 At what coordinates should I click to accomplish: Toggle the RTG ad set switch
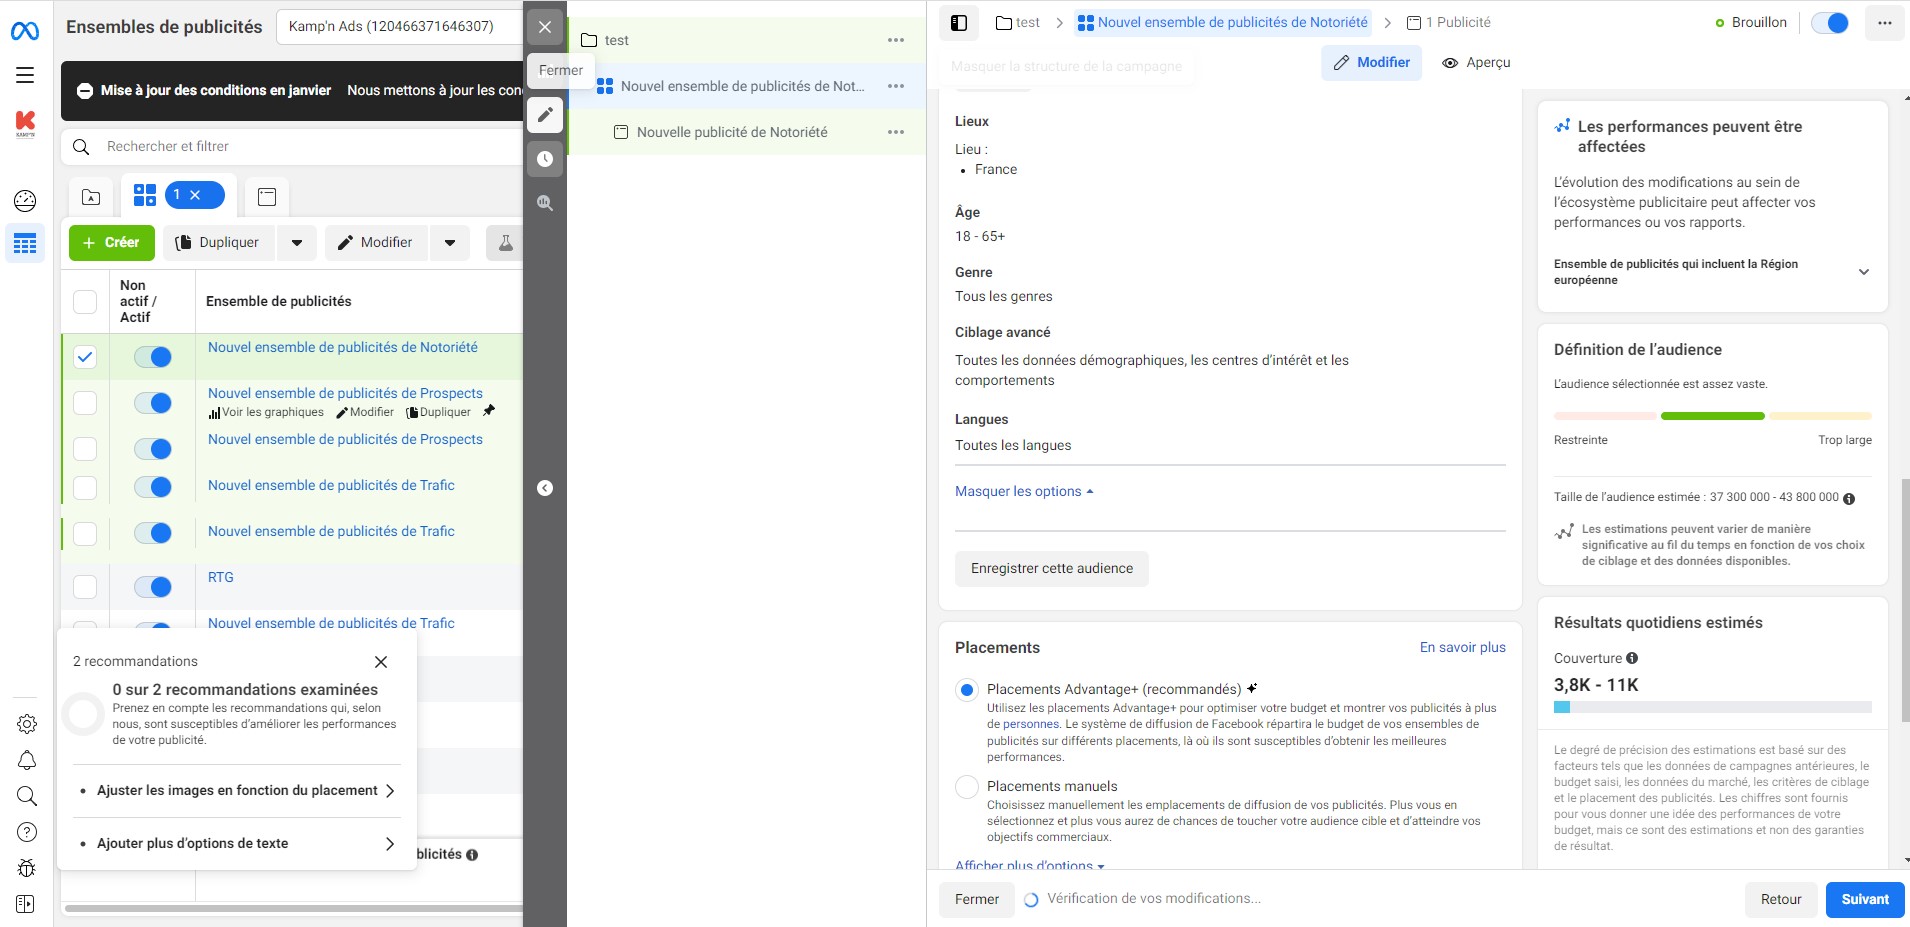point(153,587)
